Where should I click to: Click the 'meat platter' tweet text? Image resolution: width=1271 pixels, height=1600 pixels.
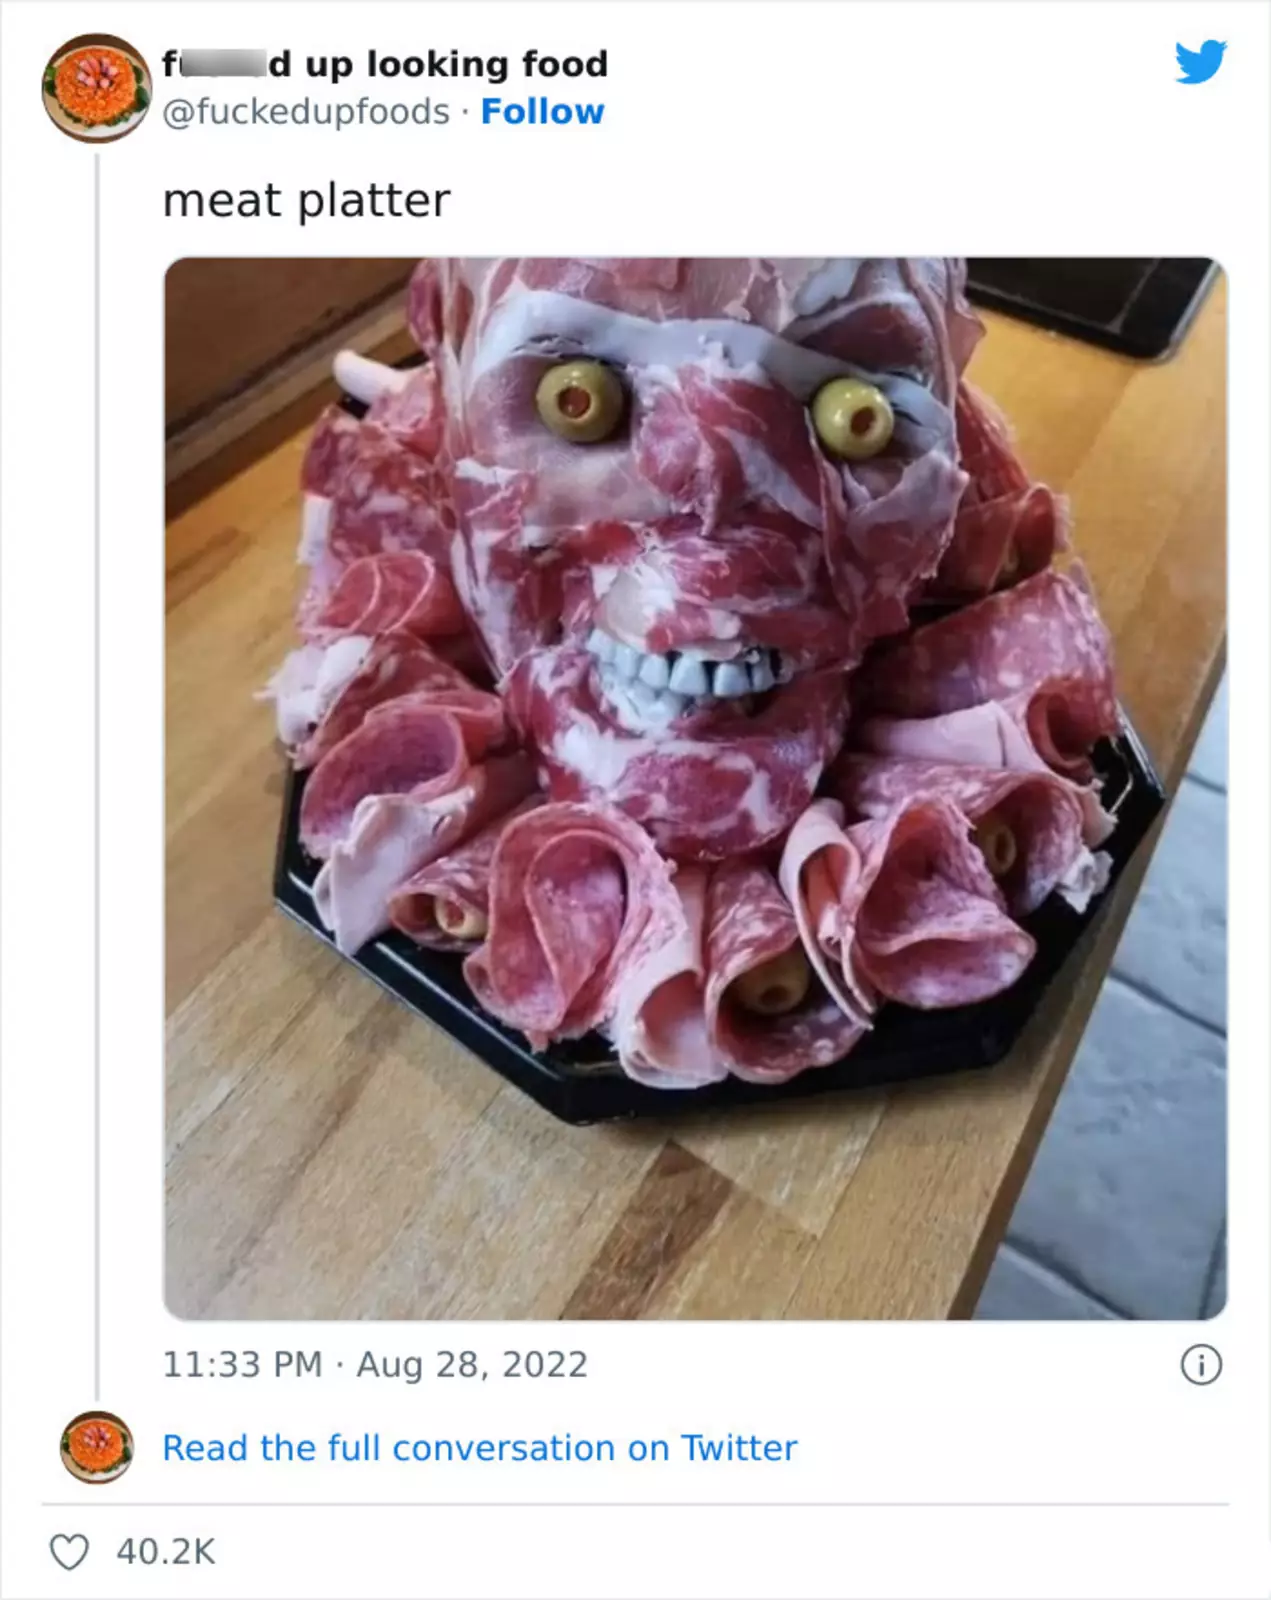pyautogui.click(x=306, y=201)
